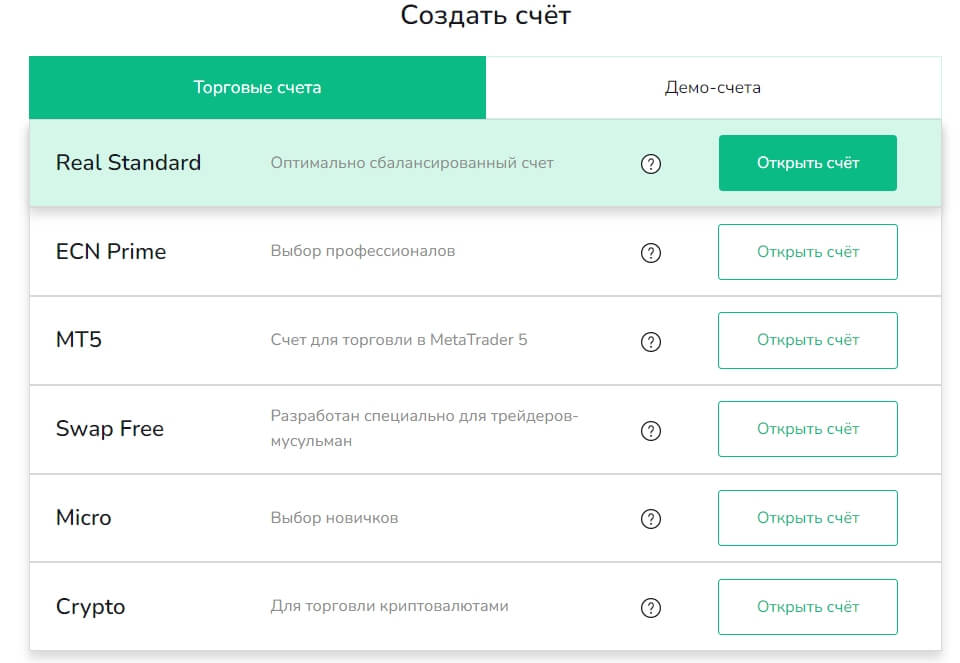The width and height of the screenshot is (960, 663).
Task: Click the Создать счёт heading
Action: point(486,15)
